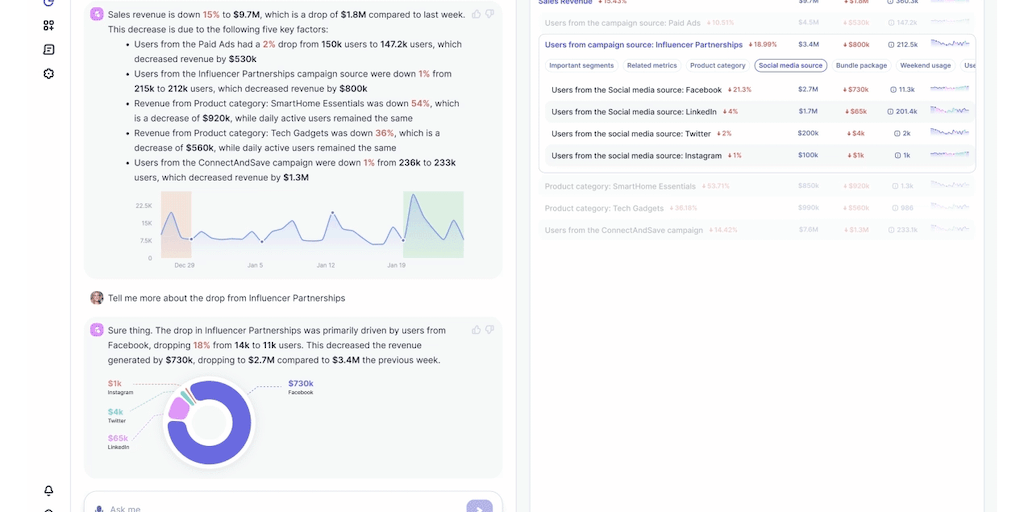Screen dimensions: 1024x512
Task: Thumbs up the sales revenue answer
Action: click(476, 14)
